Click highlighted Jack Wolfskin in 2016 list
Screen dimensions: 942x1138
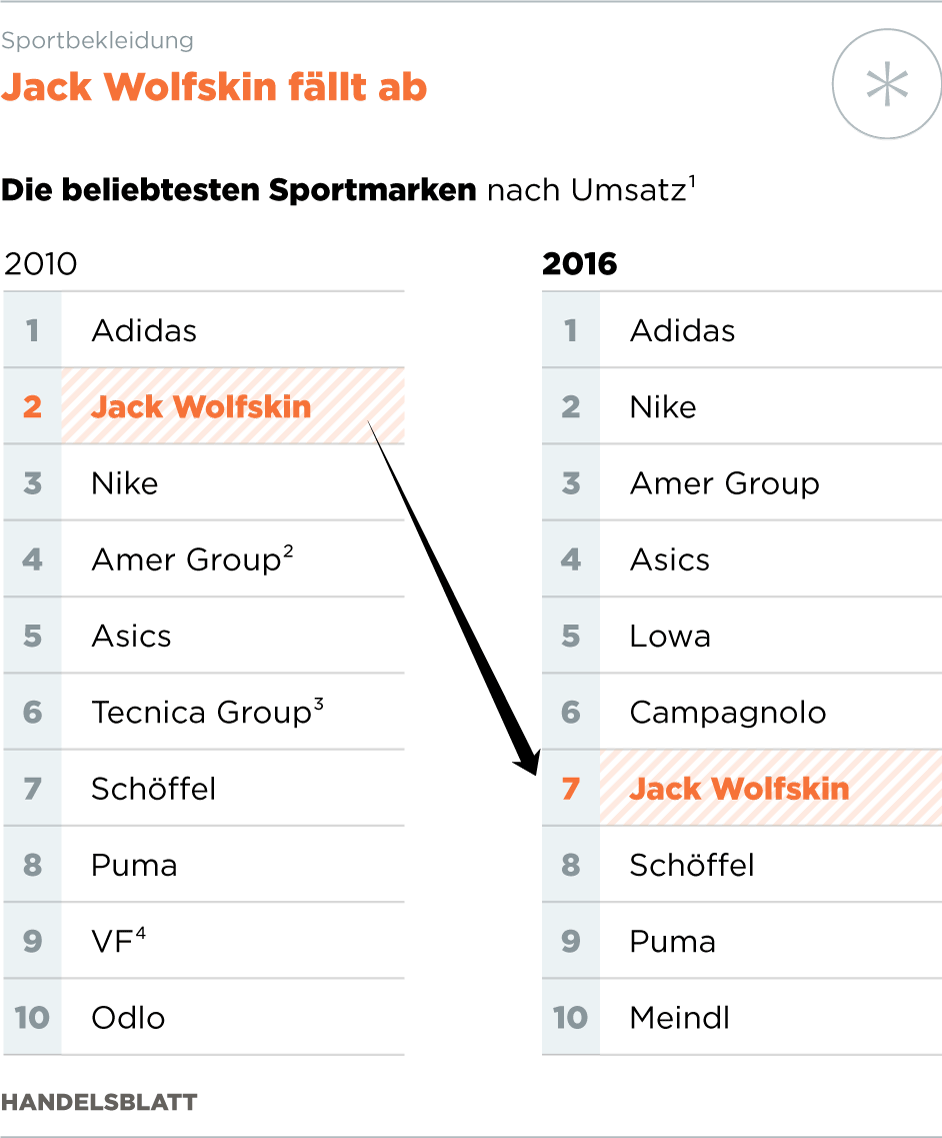(x=739, y=788)
